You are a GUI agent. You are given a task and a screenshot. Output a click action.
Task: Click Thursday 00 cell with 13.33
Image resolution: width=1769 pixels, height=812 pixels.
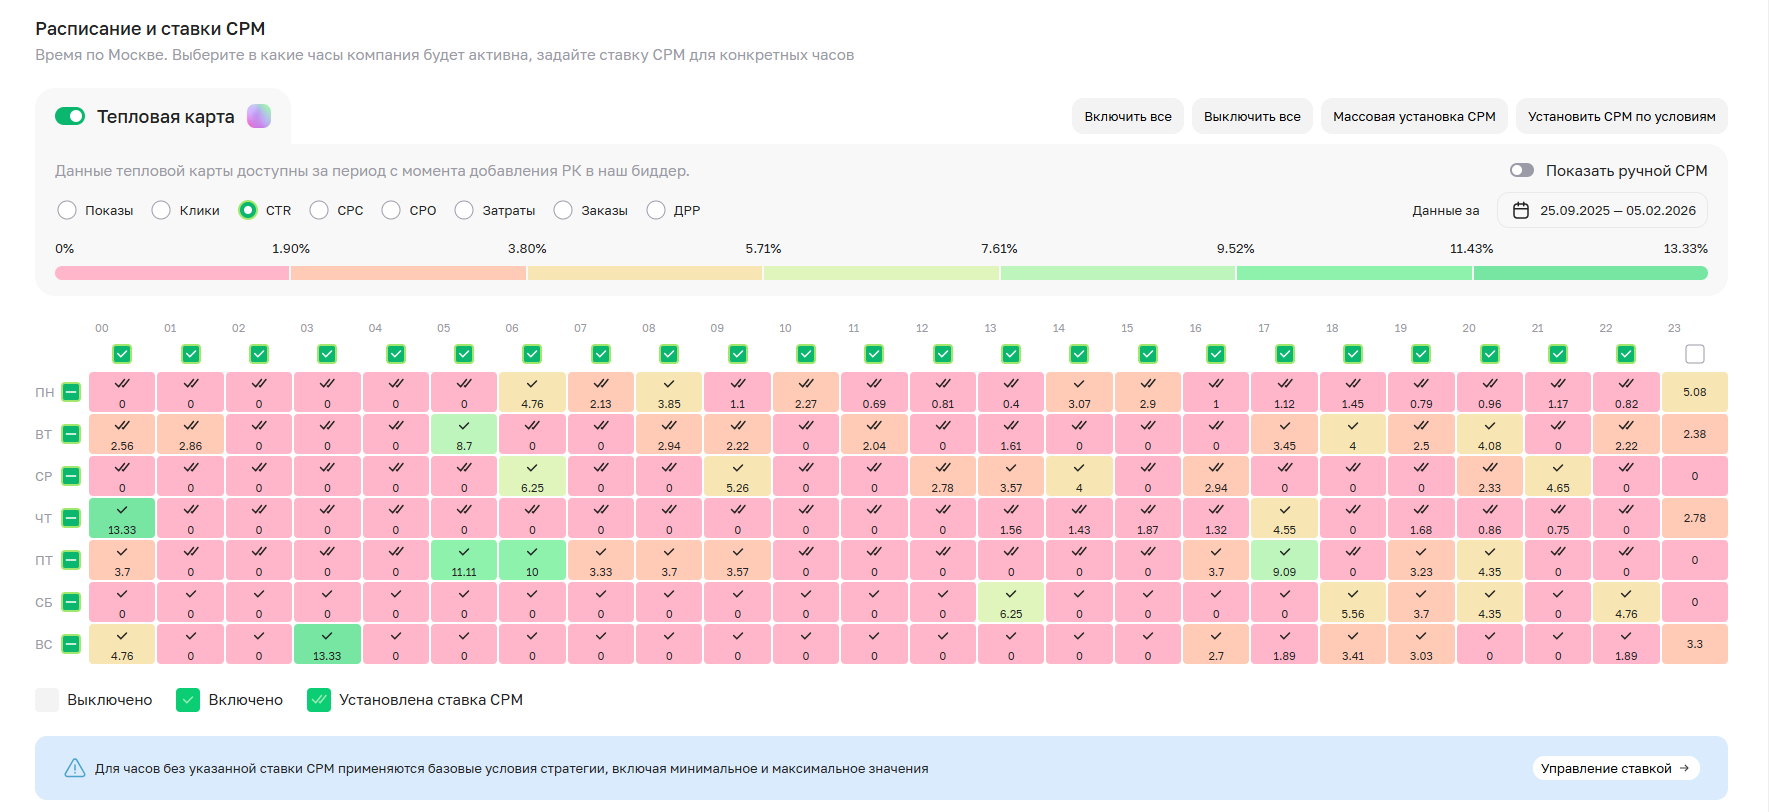pyautogui.click(x=122, y=518)
